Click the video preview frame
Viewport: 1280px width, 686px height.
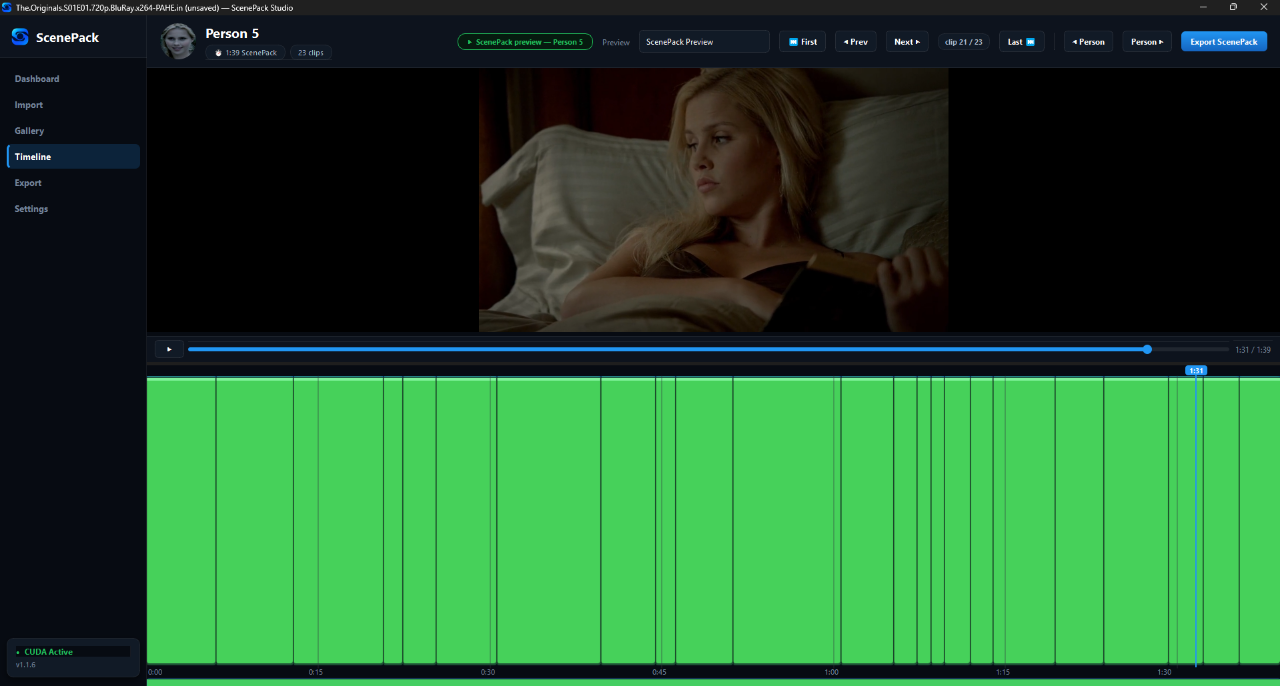[714, 200]
